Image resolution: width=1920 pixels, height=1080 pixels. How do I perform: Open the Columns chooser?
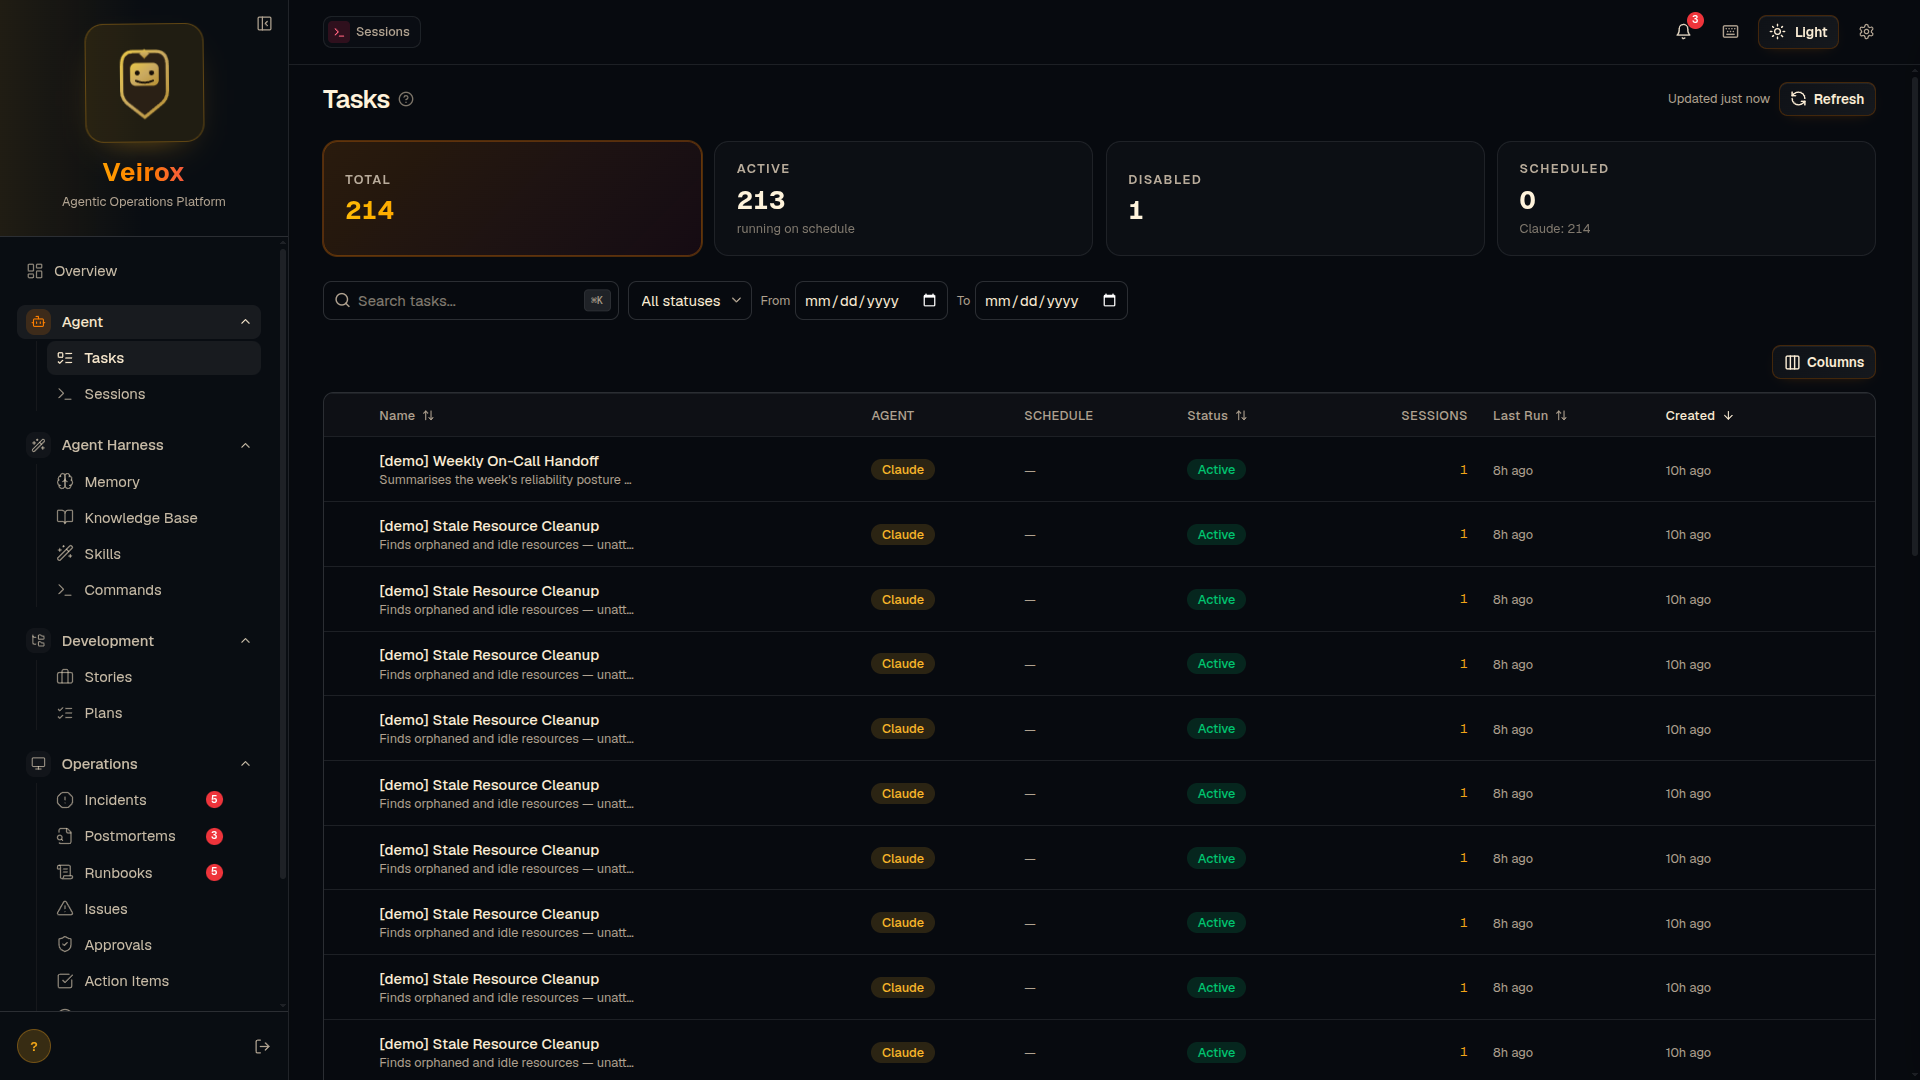(1824, 362)
